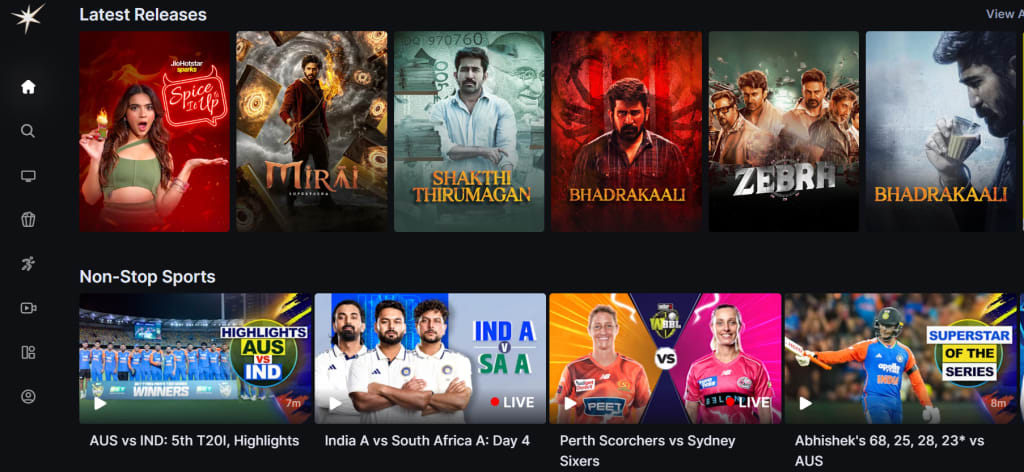Select the Zebra movie poster
The width and height of the screenshot is (1024, 472).
[784, 131]
